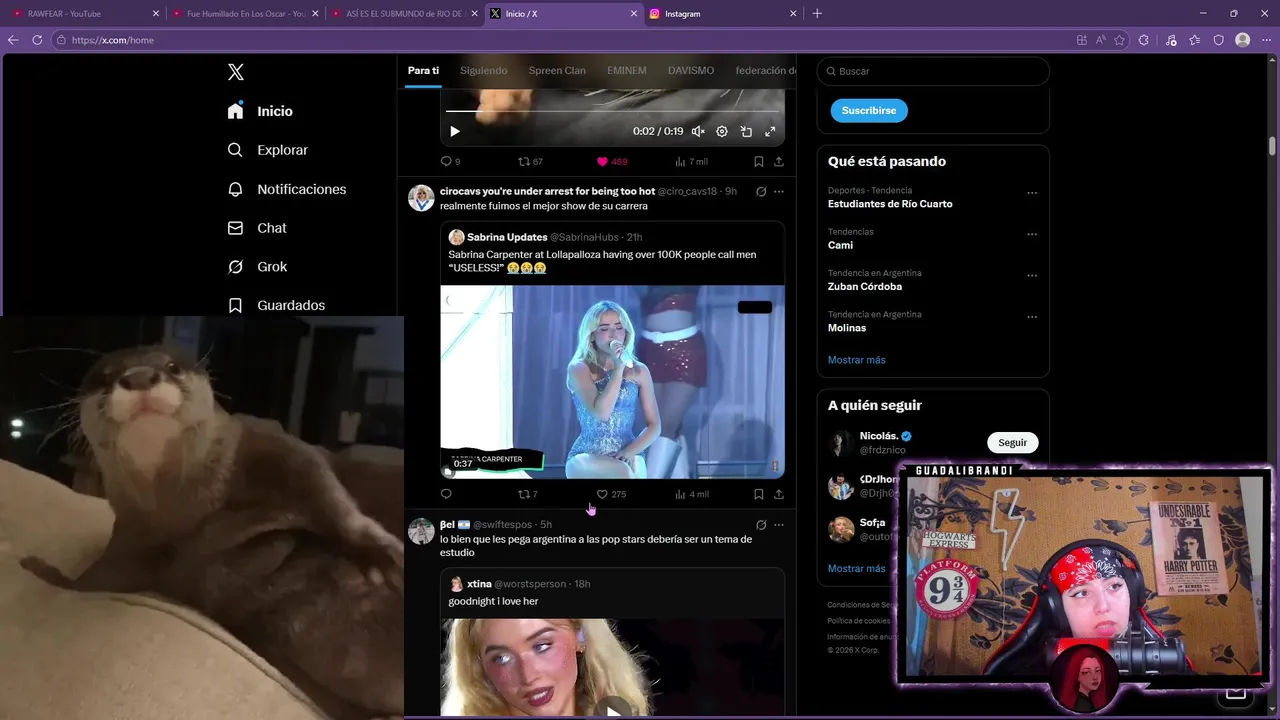Open Guardados bookmarks

point(276,305)
